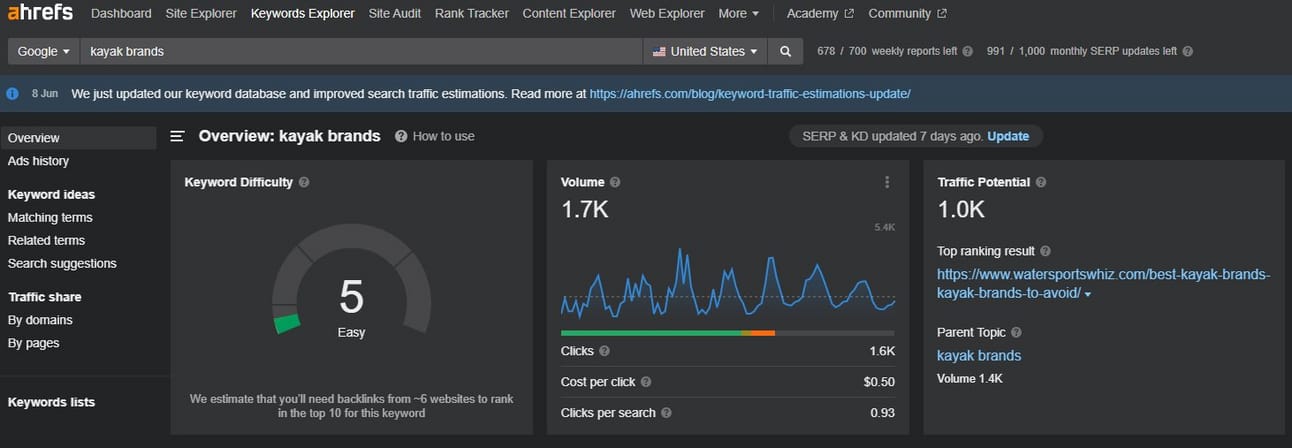Open the Volume card three-dot menu
The width and height of the screenshot is (1292, 448).
(x=887, y=182)
